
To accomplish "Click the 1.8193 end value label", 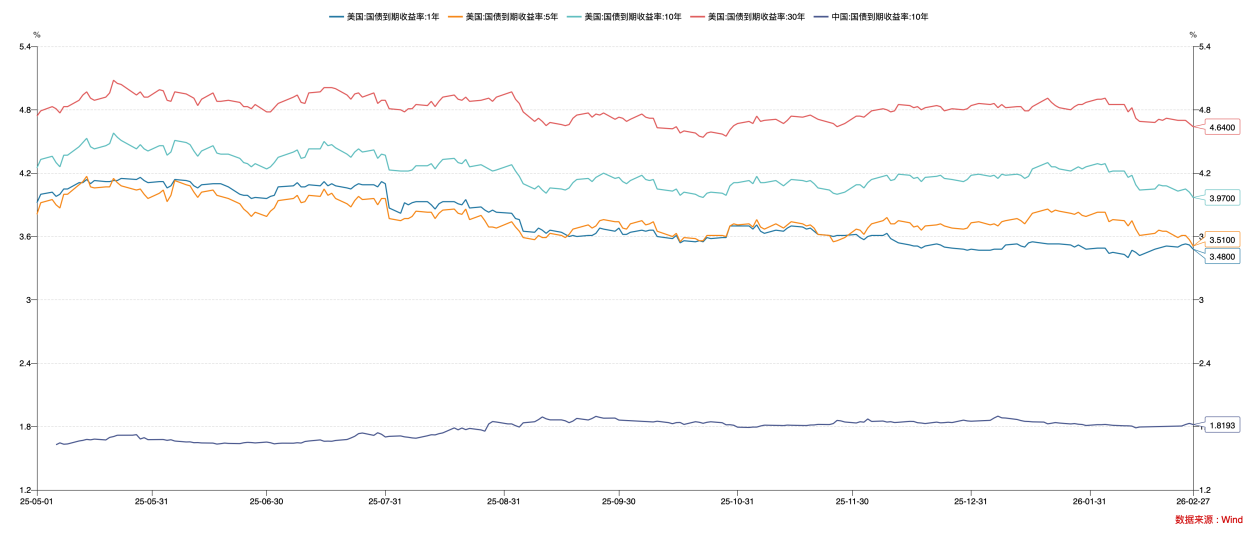I will coord(1223,425).
